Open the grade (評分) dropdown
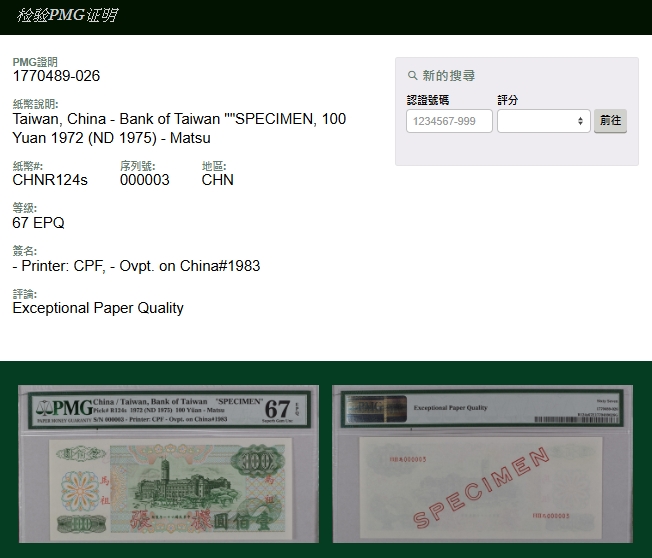Screen dimensions: 652x558 click(543, 121)
